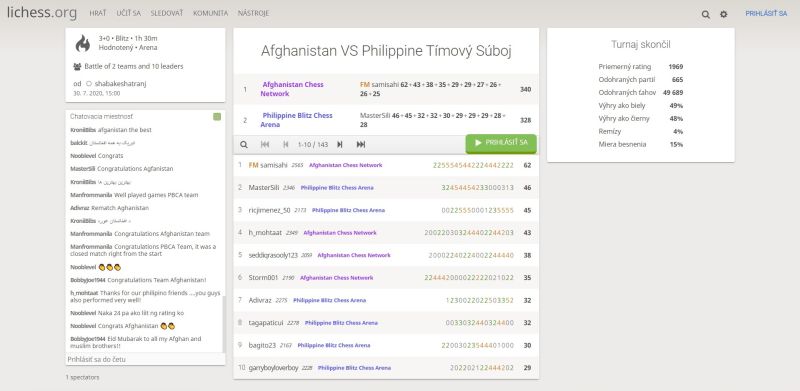This screenshot has width=800, height=391.
Task: Open the UČIŤ SA menu
Action: tap(128, 13)
